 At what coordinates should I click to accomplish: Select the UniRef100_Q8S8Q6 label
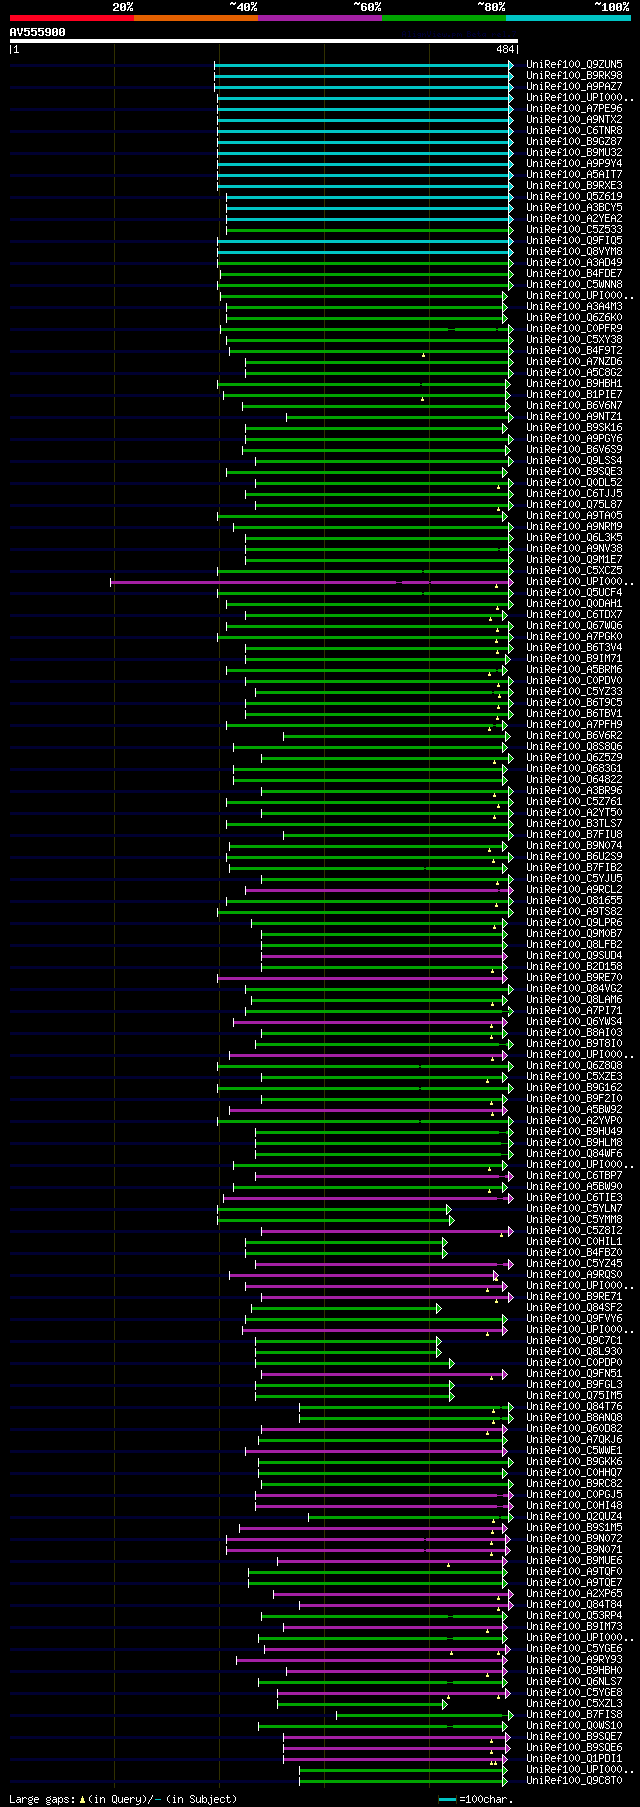[x=574, y=746]
